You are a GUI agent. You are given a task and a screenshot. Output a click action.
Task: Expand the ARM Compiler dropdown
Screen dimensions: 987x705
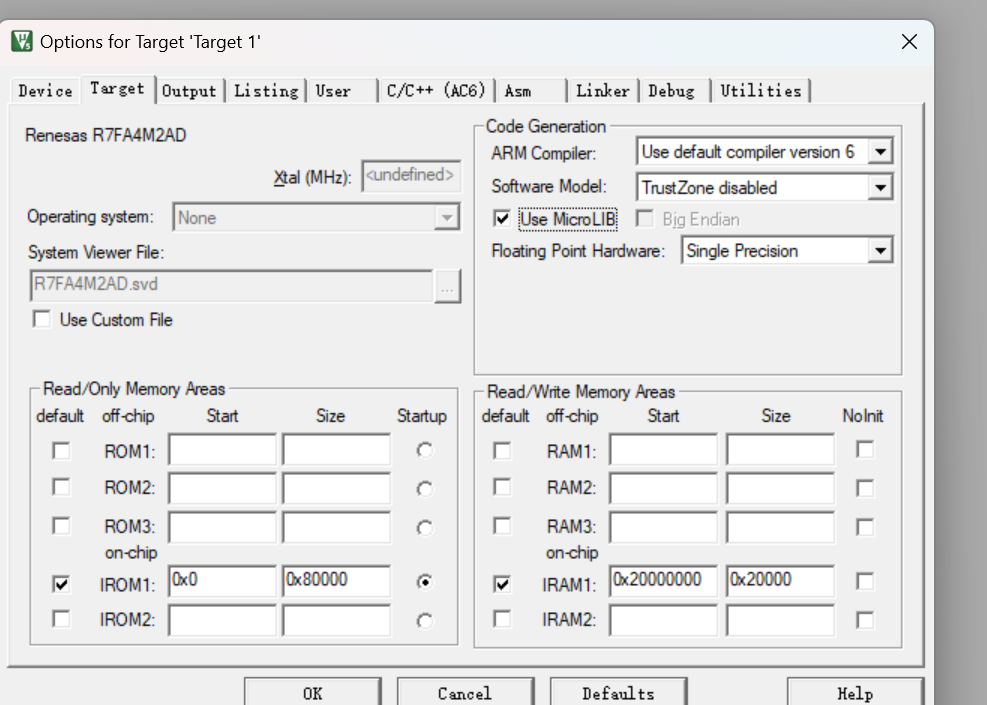(880, 152)
